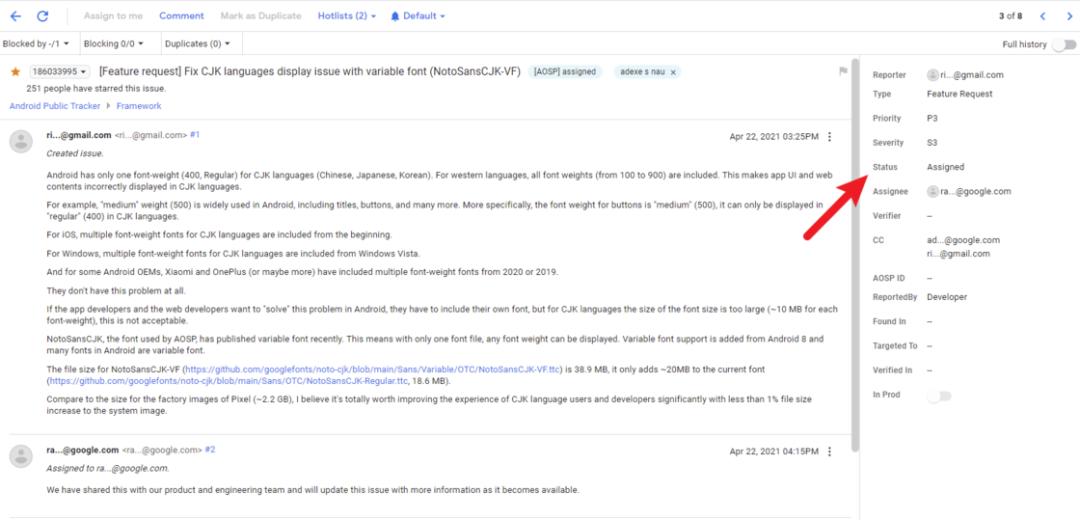The height and width of the screenshot is (520, 1080).
Task: Open issue ID 186033995 dropdown
Action: click(59, 72)
